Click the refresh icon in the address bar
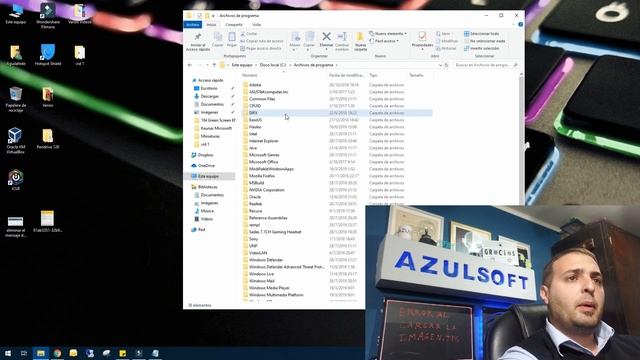This screenshot has height=360, width=640. [446, 65]
